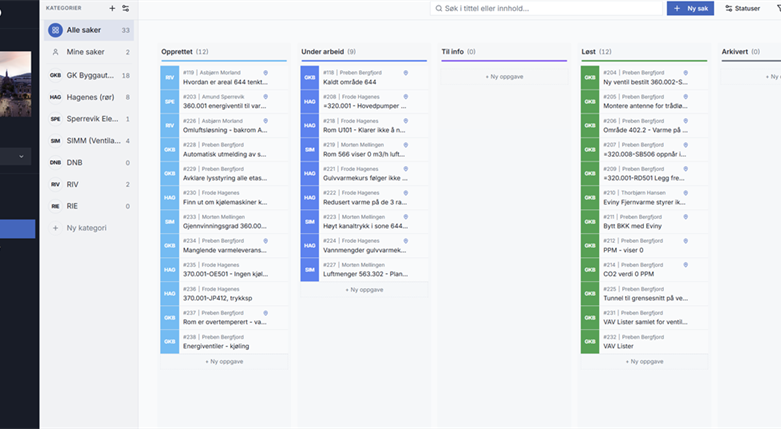Open case #224 Vannmengder gulvvarmek
The image size is (781, 429).
[364, 246]
